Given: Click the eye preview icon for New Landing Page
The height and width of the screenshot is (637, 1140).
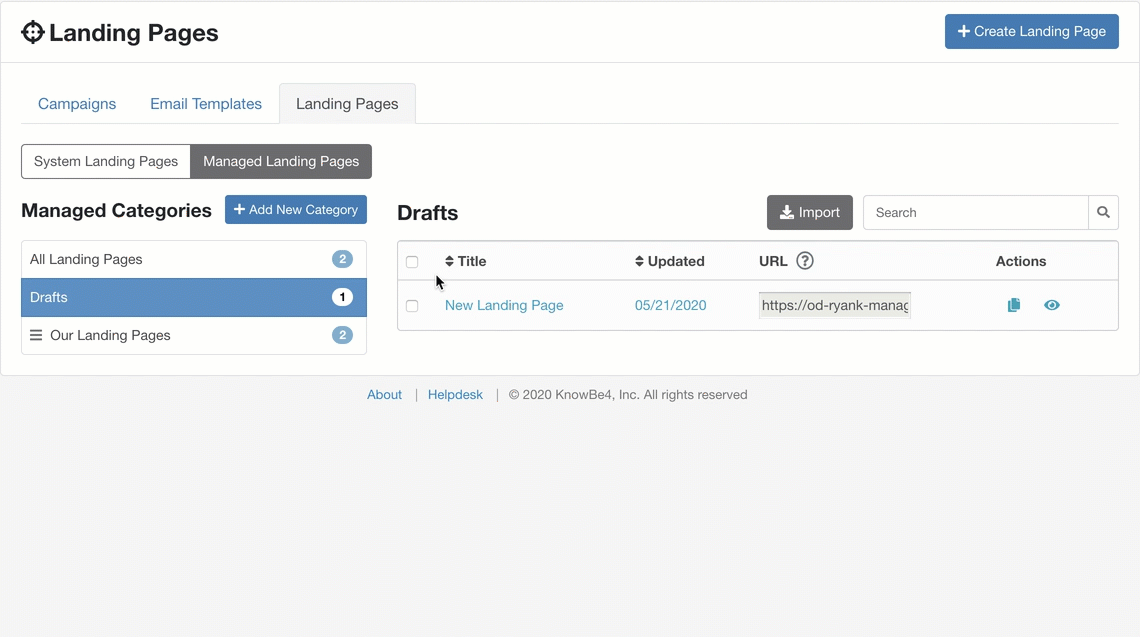Looking at the screenshot, I should (x=1051, y=305).
